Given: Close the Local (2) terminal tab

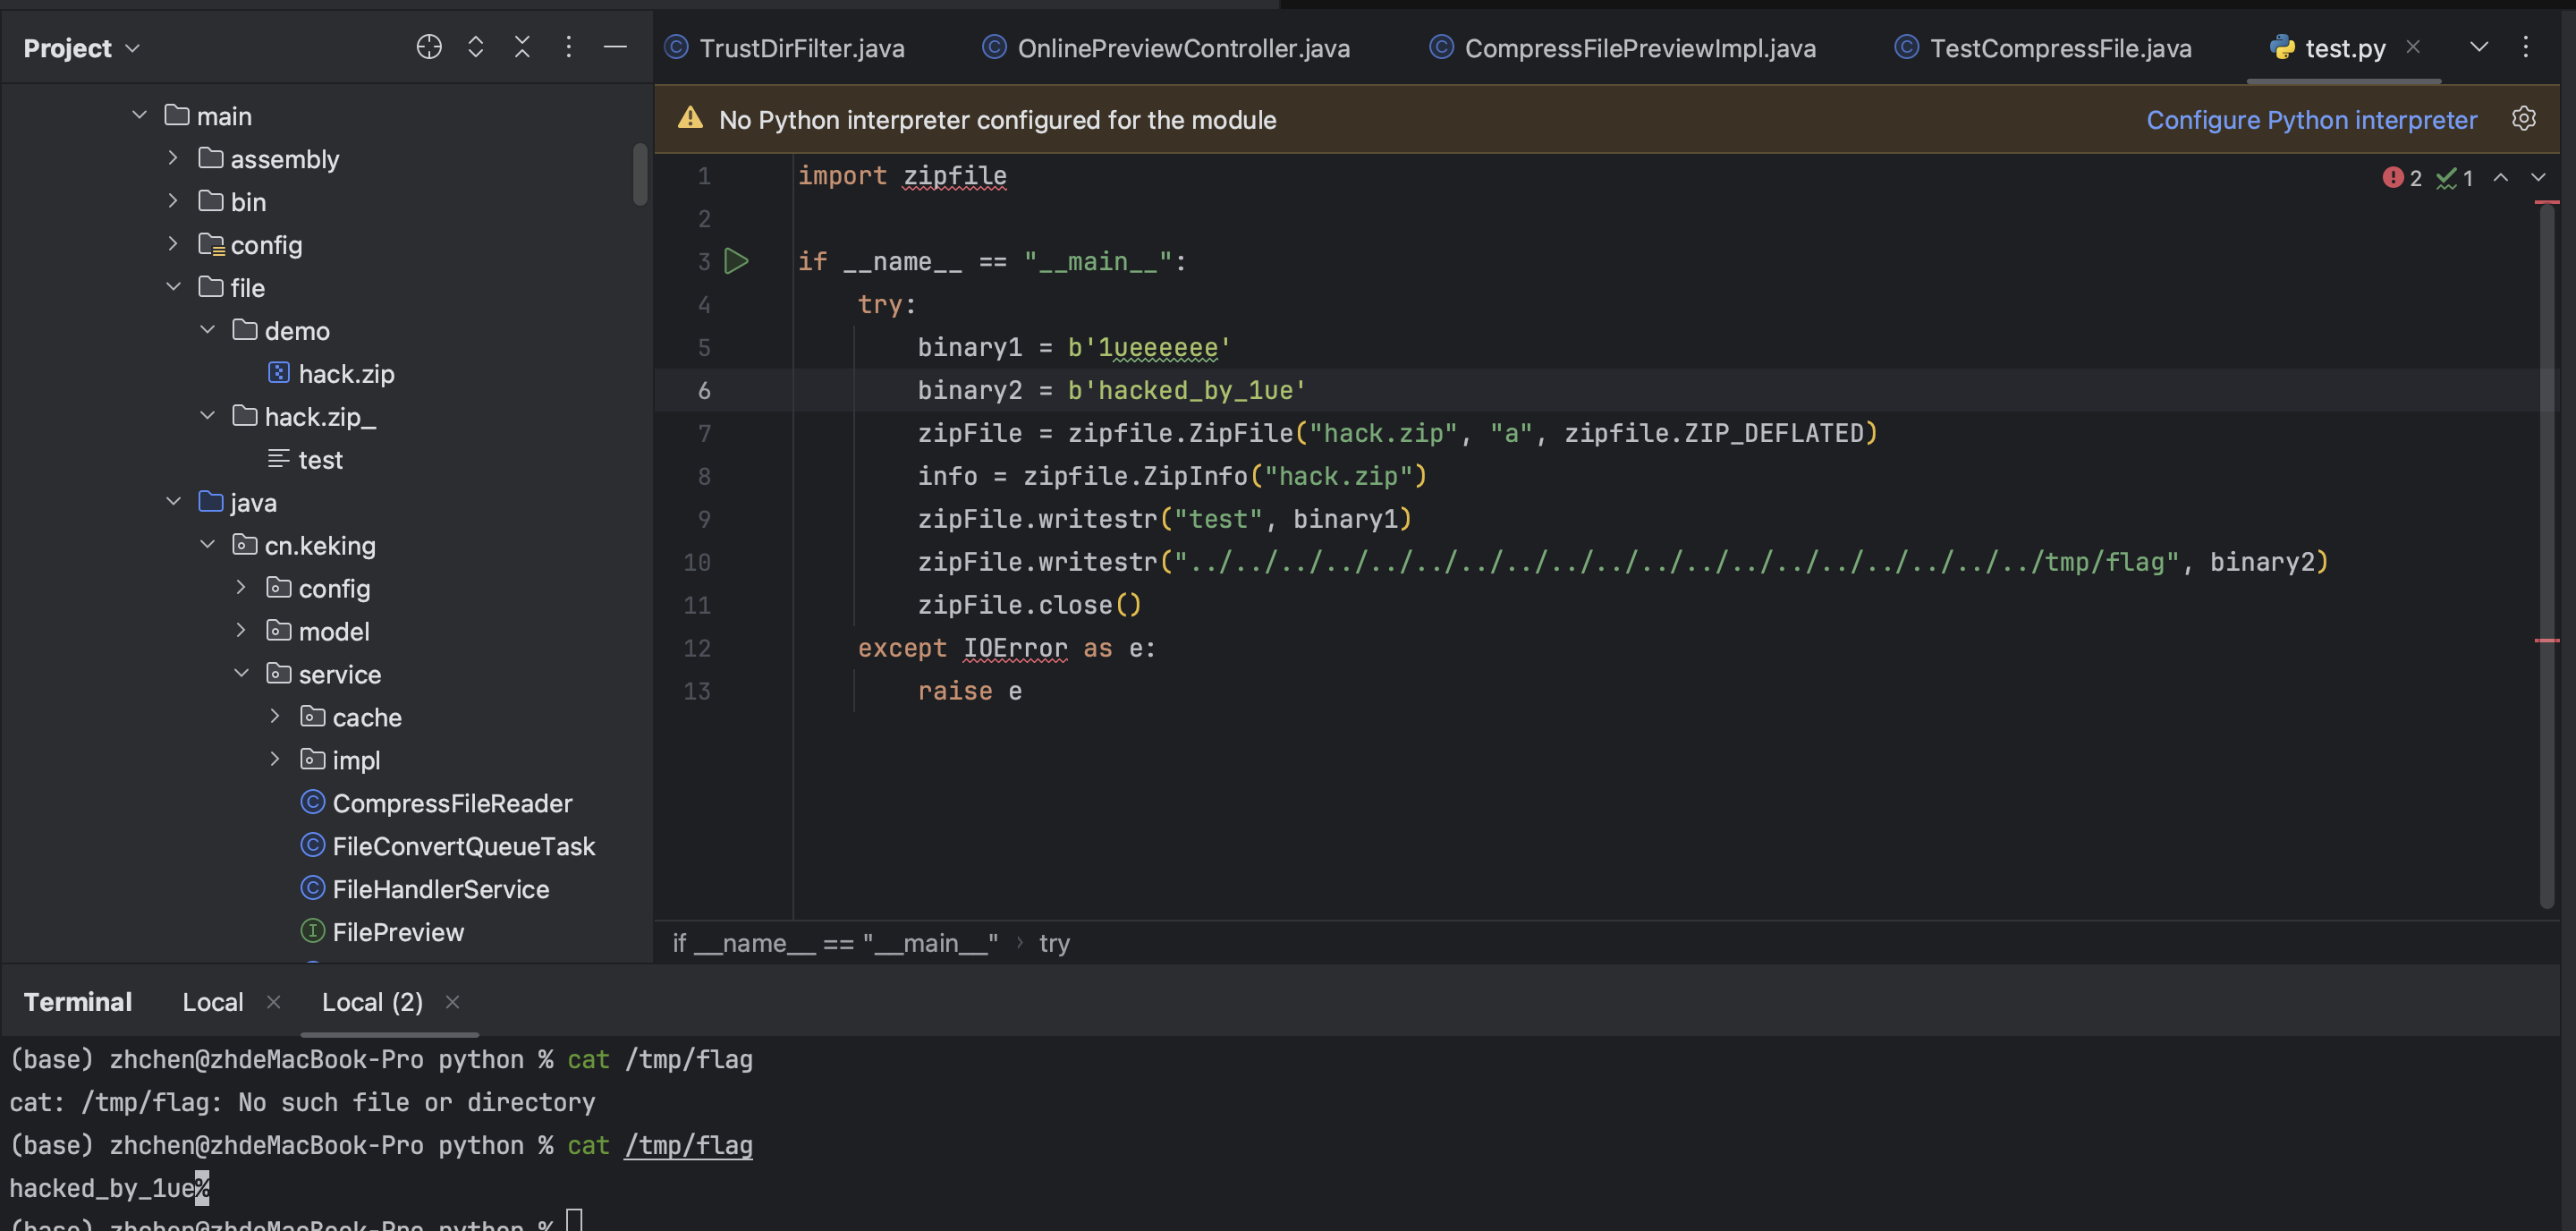Looking at the screenshot, I should tap(452, 1002).
